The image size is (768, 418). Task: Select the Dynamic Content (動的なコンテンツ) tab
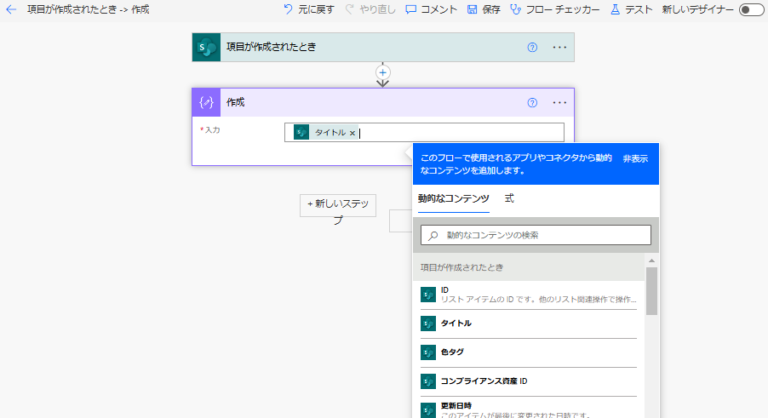[454, 199]
